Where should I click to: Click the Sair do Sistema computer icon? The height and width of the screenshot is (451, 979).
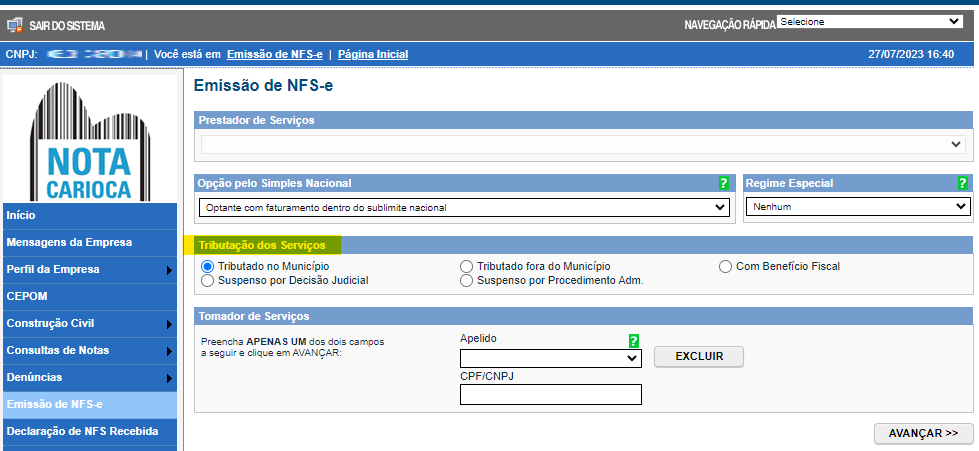(x=15, y=25)
